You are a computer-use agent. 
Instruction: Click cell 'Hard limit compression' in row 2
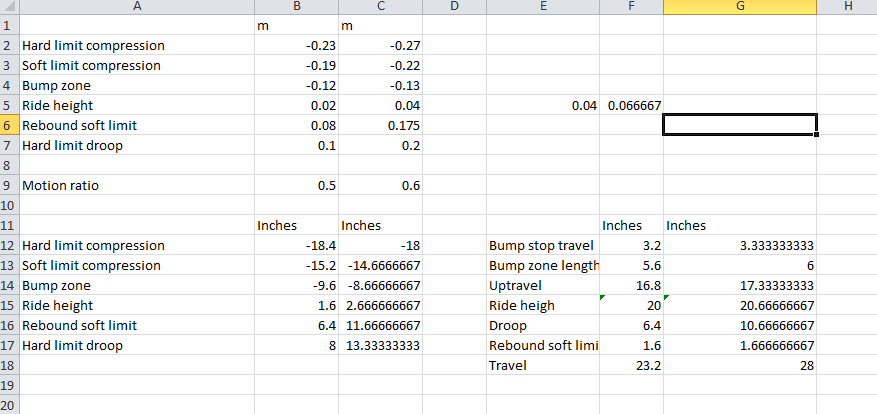click(x=137, y=45)
